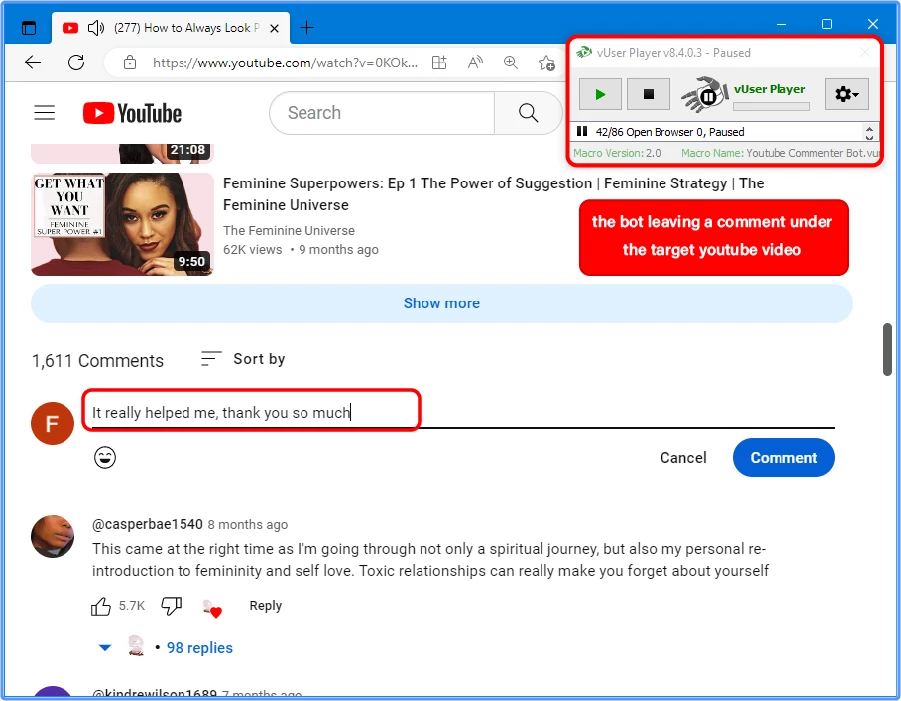Screen dimensions: 901x701
Task: Open a new tab with plus button
Action: [x=307, y=28]
